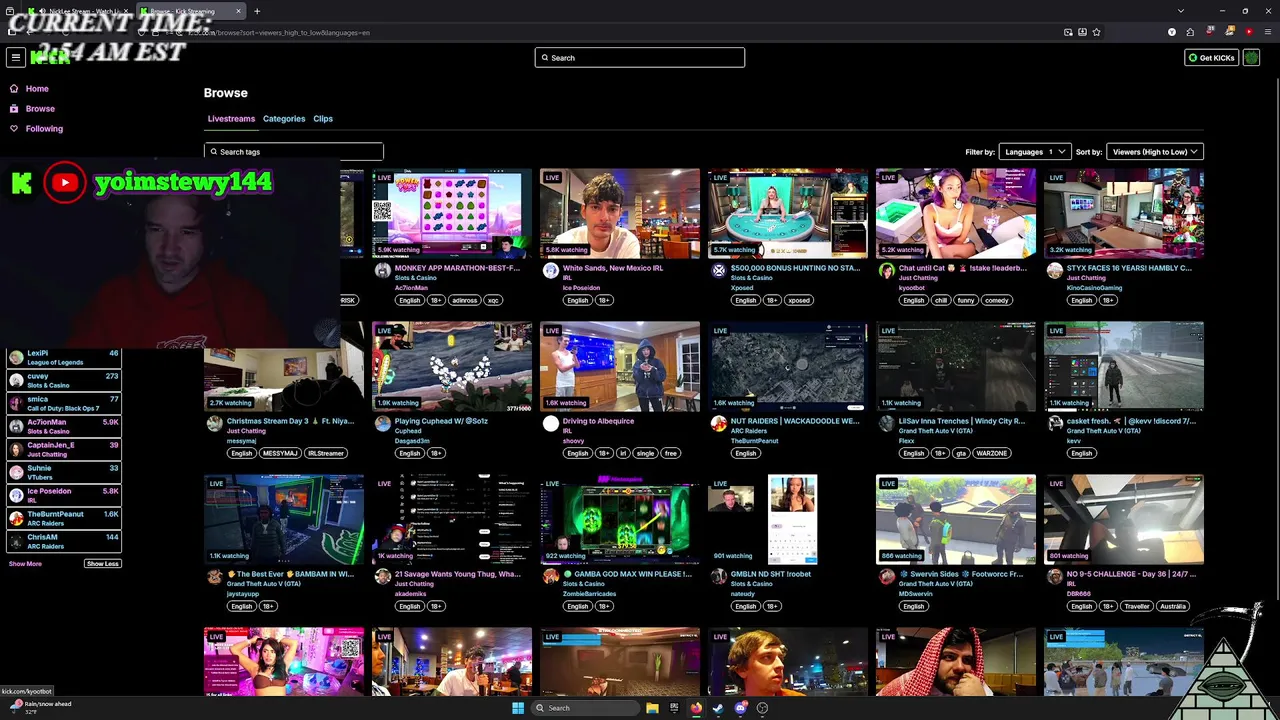Select the Browse - Kick Streaming browser tab

click(192, 11)
